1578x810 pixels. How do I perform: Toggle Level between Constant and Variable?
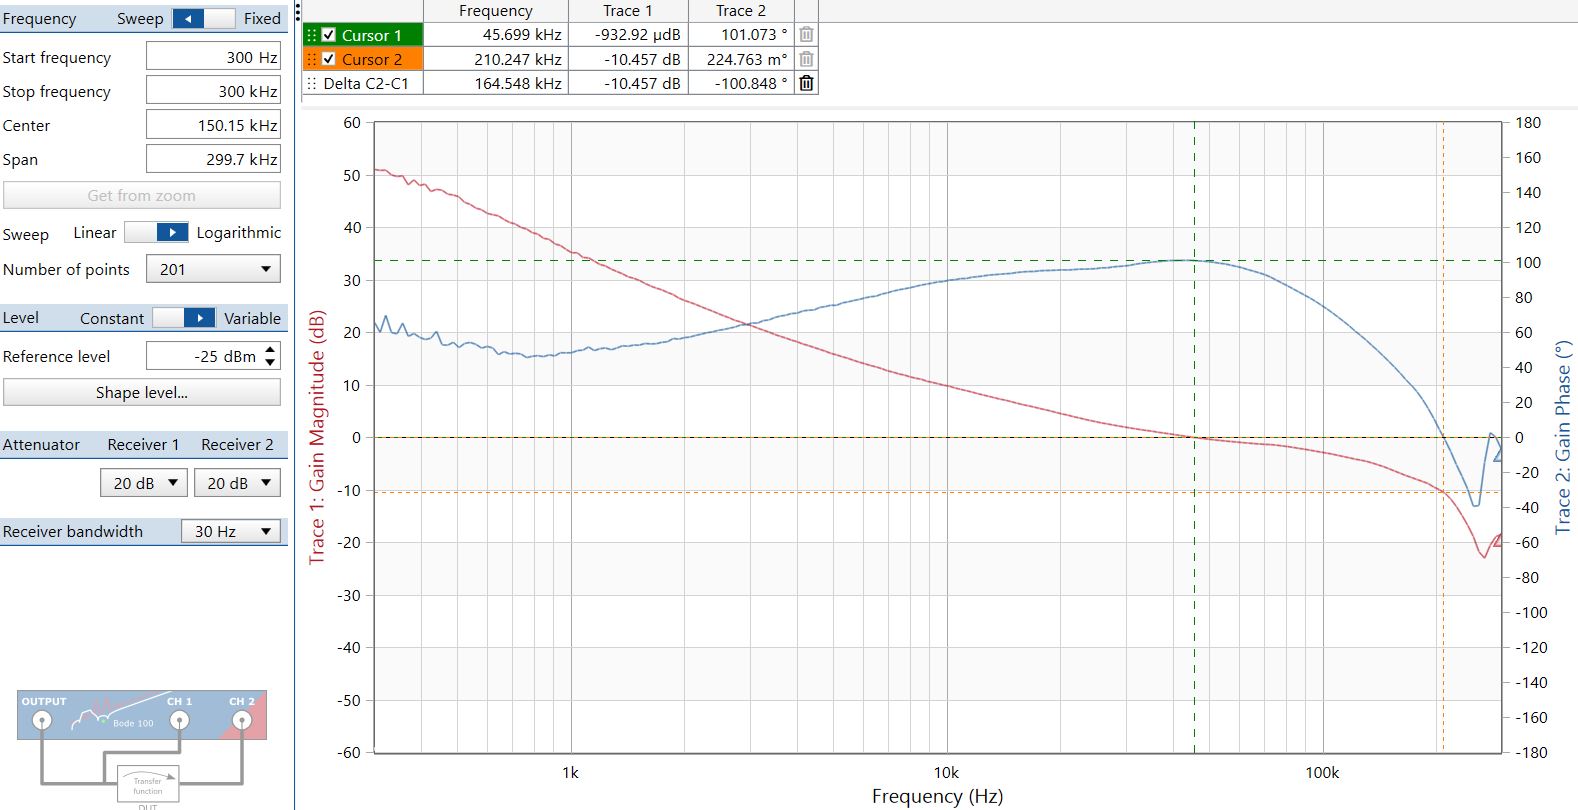[184, 318]
